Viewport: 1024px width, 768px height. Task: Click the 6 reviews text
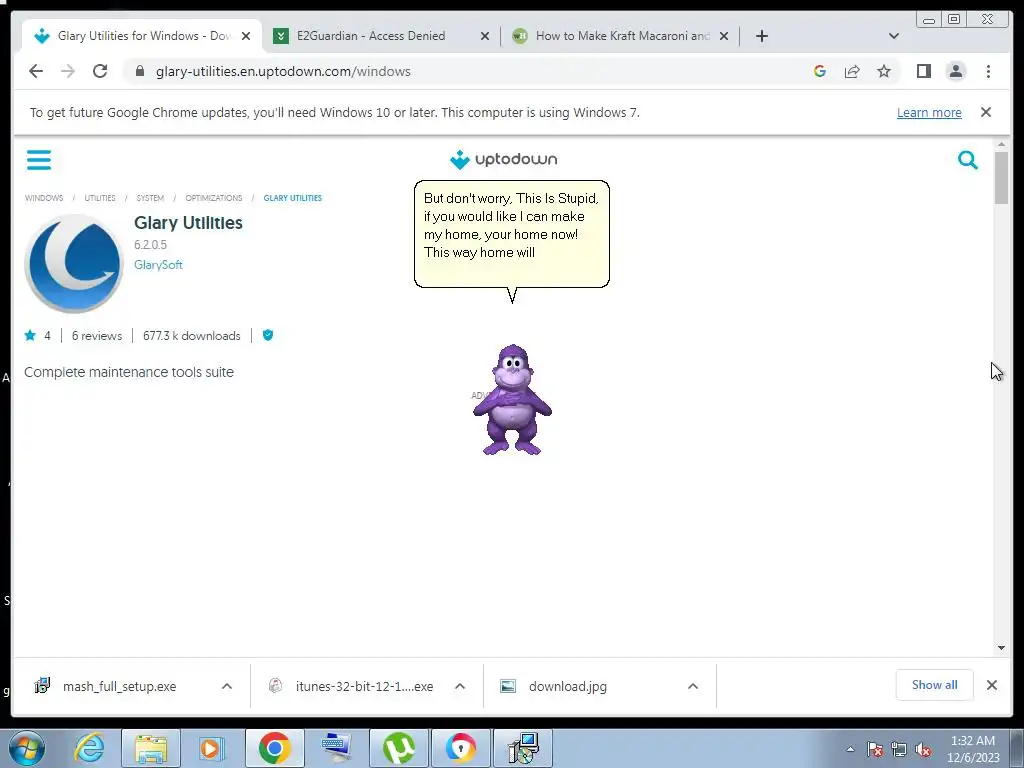(97, 336)
